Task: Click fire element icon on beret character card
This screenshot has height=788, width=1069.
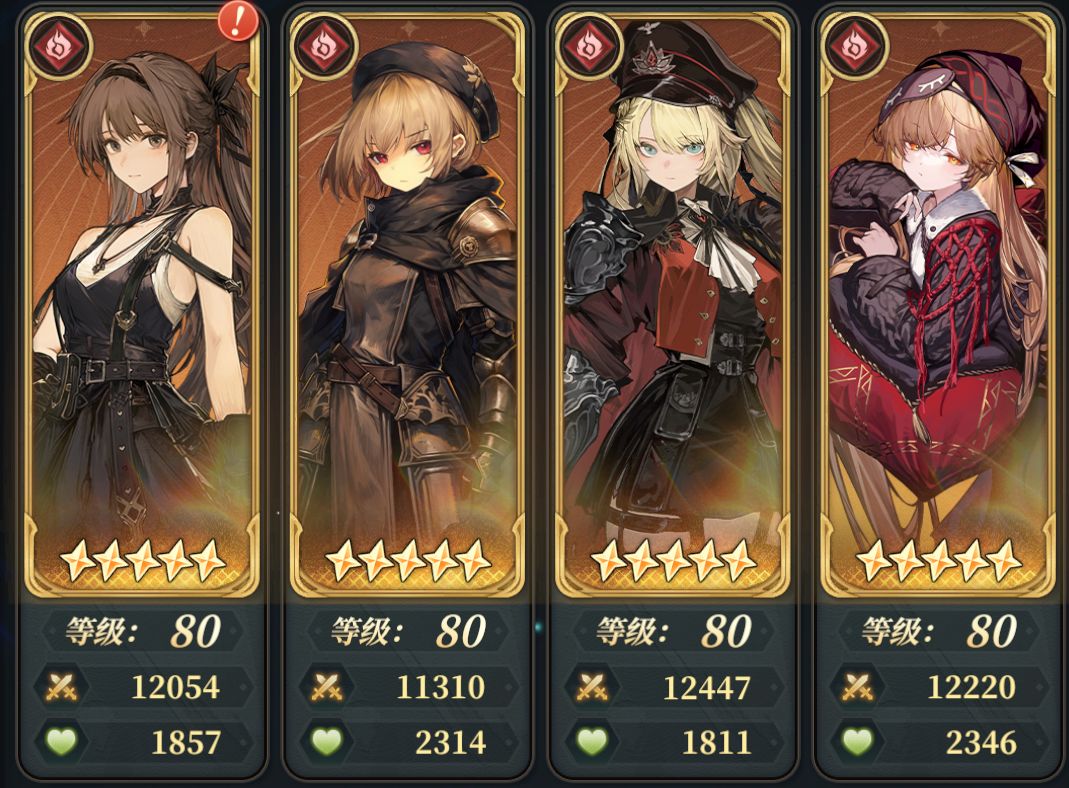Action: tap(325, 46)
